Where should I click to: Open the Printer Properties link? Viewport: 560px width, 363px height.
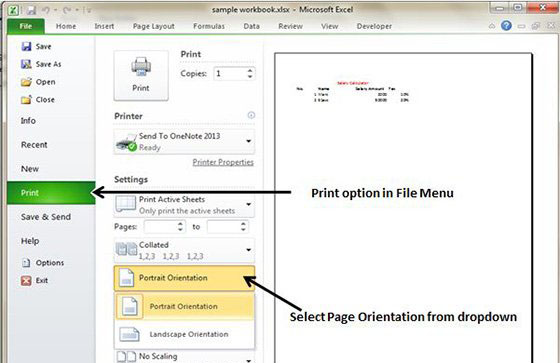coord(223,162)
